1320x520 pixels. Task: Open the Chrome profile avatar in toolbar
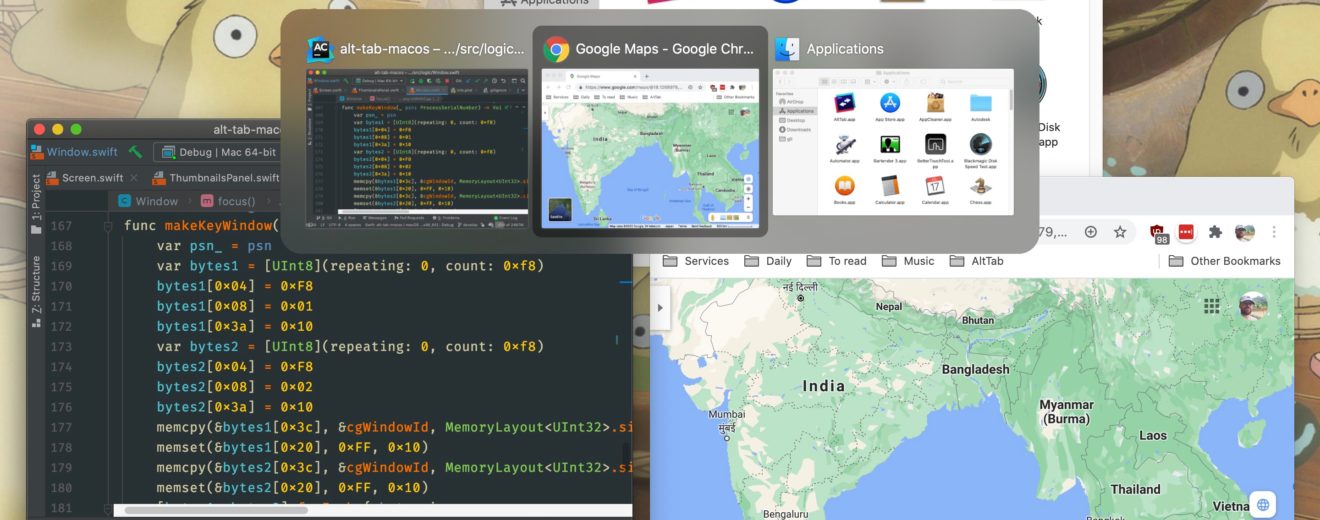[x=1245, y=231]
